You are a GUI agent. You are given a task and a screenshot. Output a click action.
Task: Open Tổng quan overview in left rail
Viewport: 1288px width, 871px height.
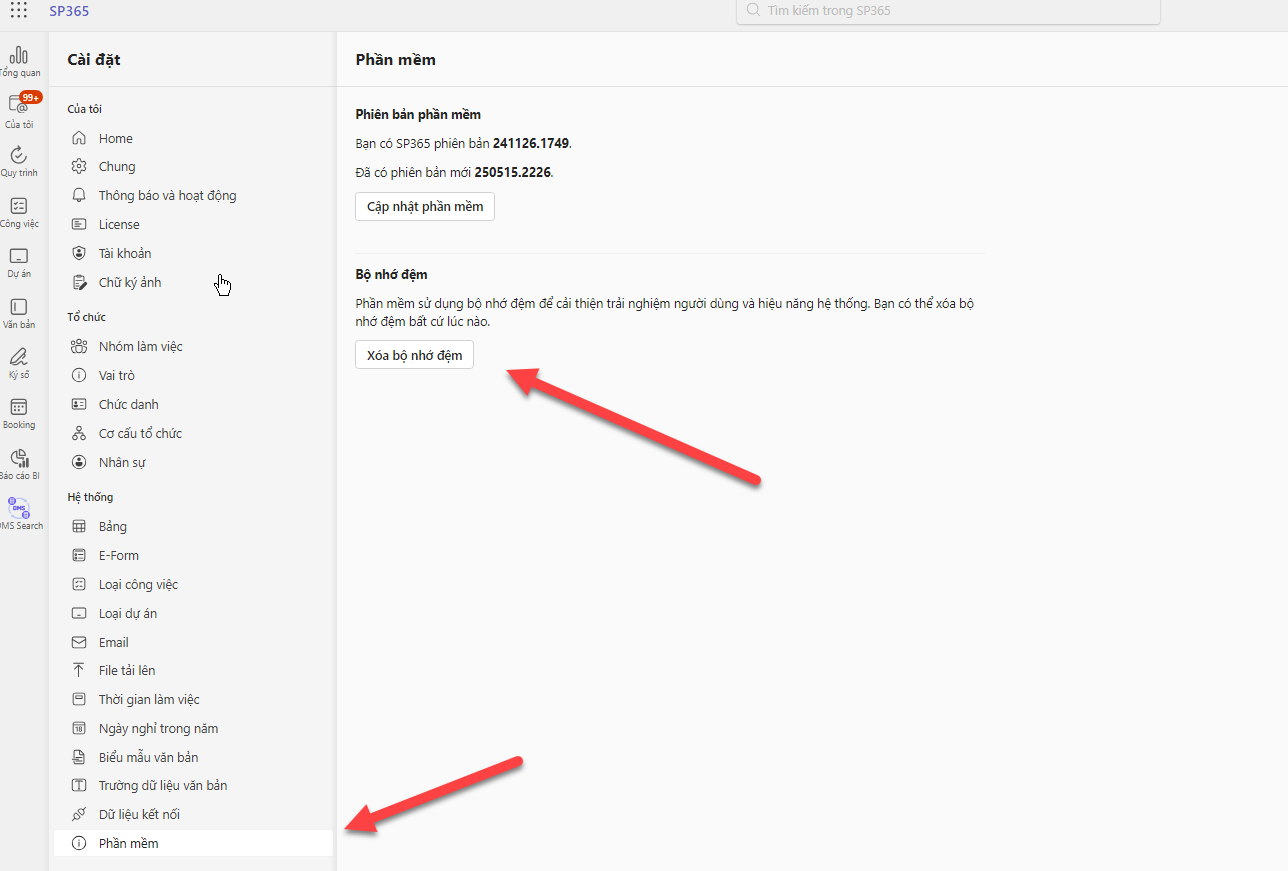[19, 61]
